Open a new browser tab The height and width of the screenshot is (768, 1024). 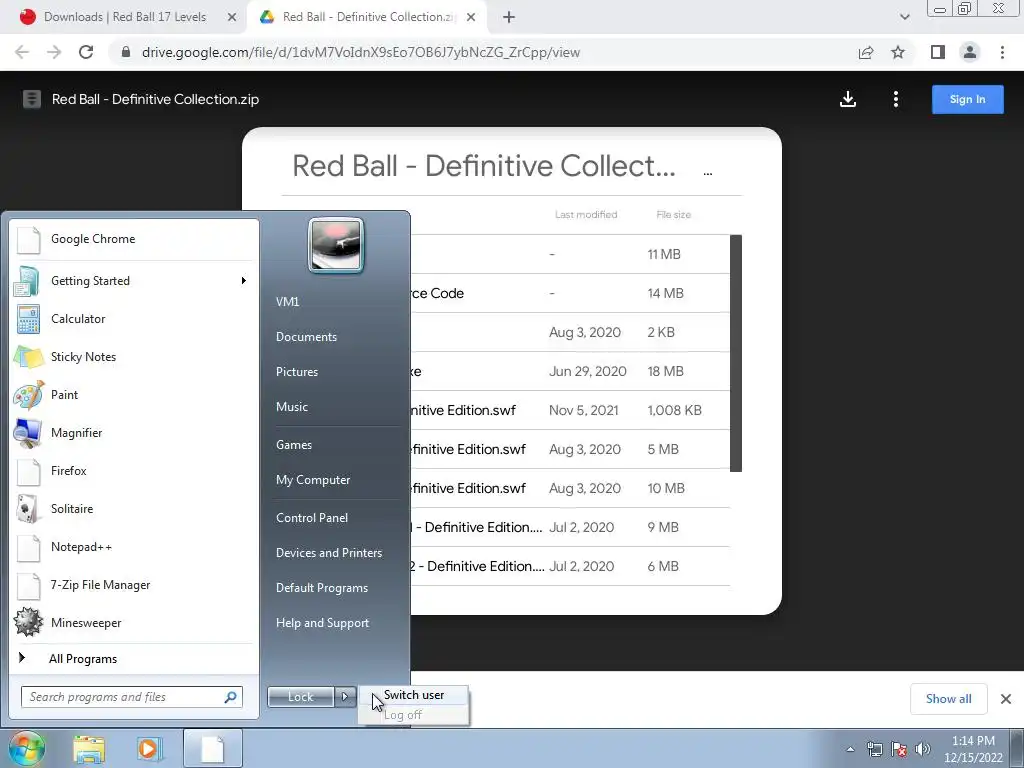509,18
